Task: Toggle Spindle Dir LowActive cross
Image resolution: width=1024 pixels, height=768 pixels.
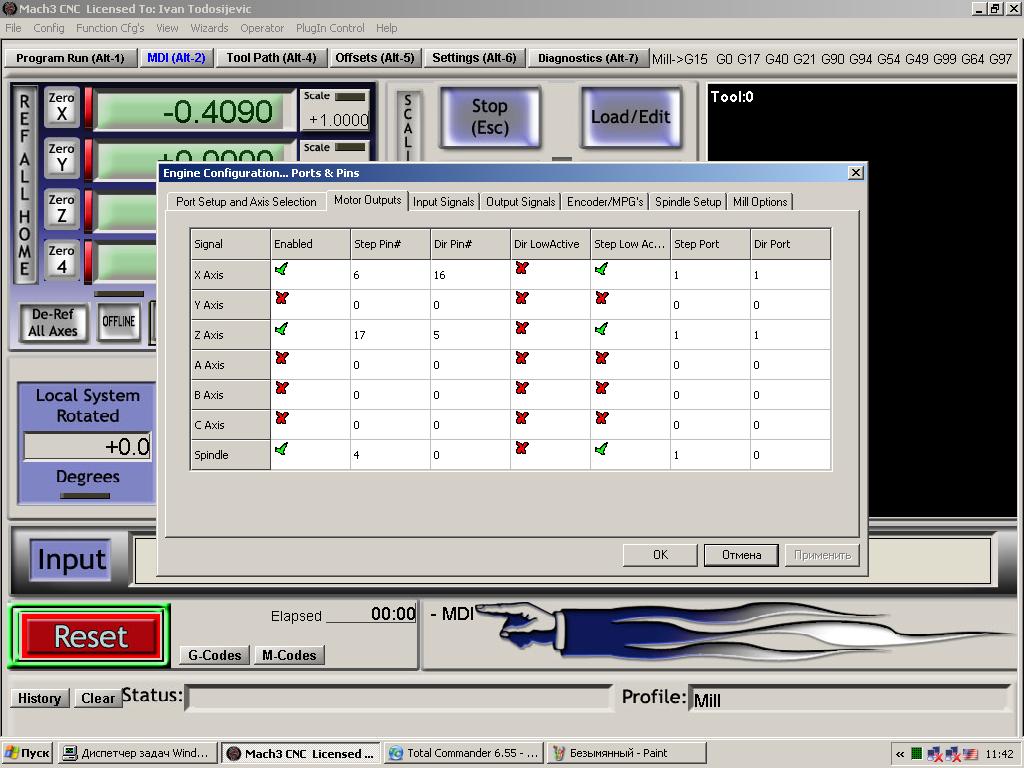Action: (x=521, y=449)
